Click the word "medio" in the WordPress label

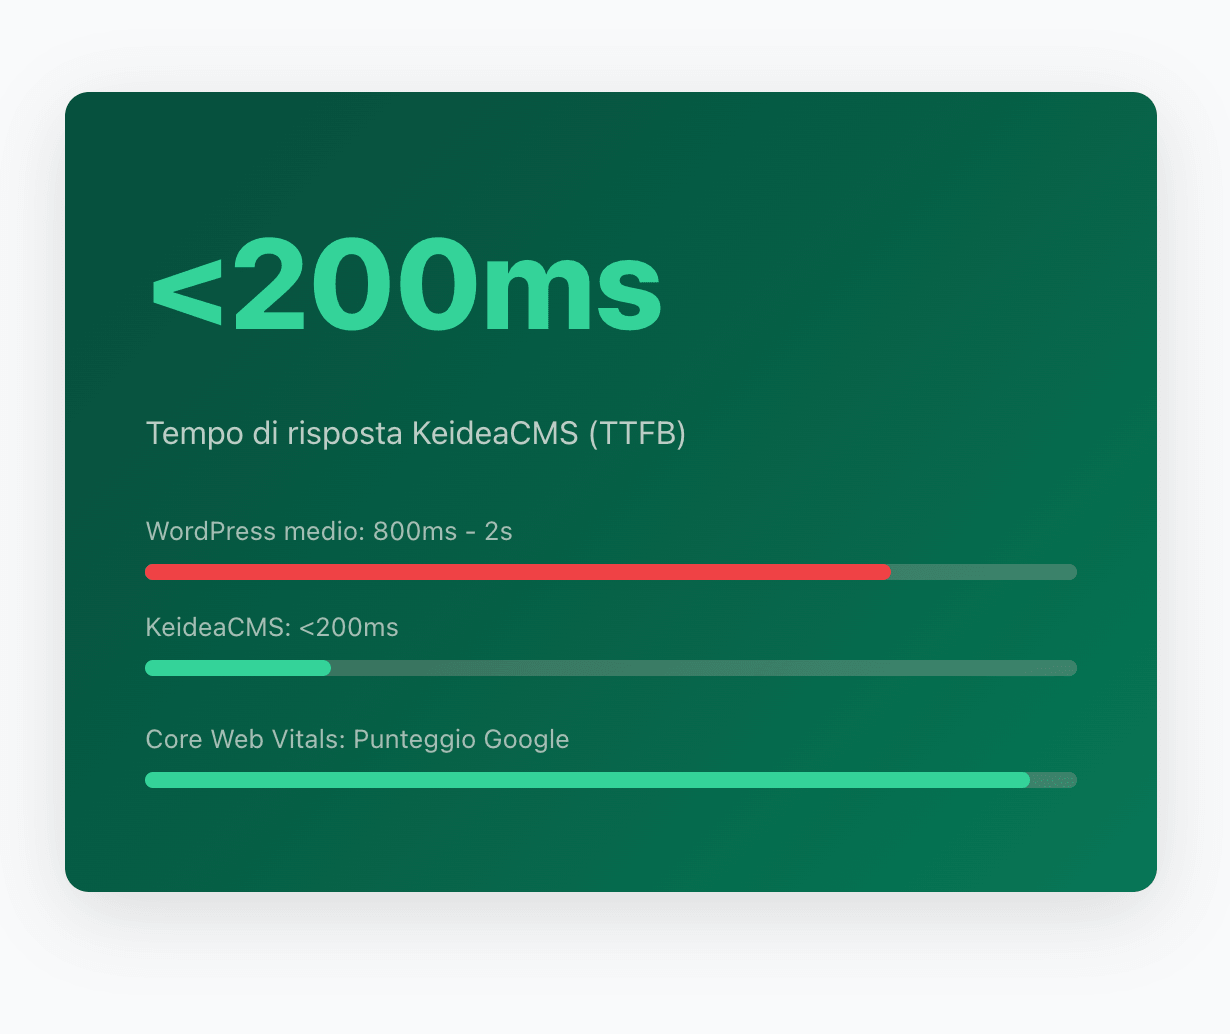(323, 532)
